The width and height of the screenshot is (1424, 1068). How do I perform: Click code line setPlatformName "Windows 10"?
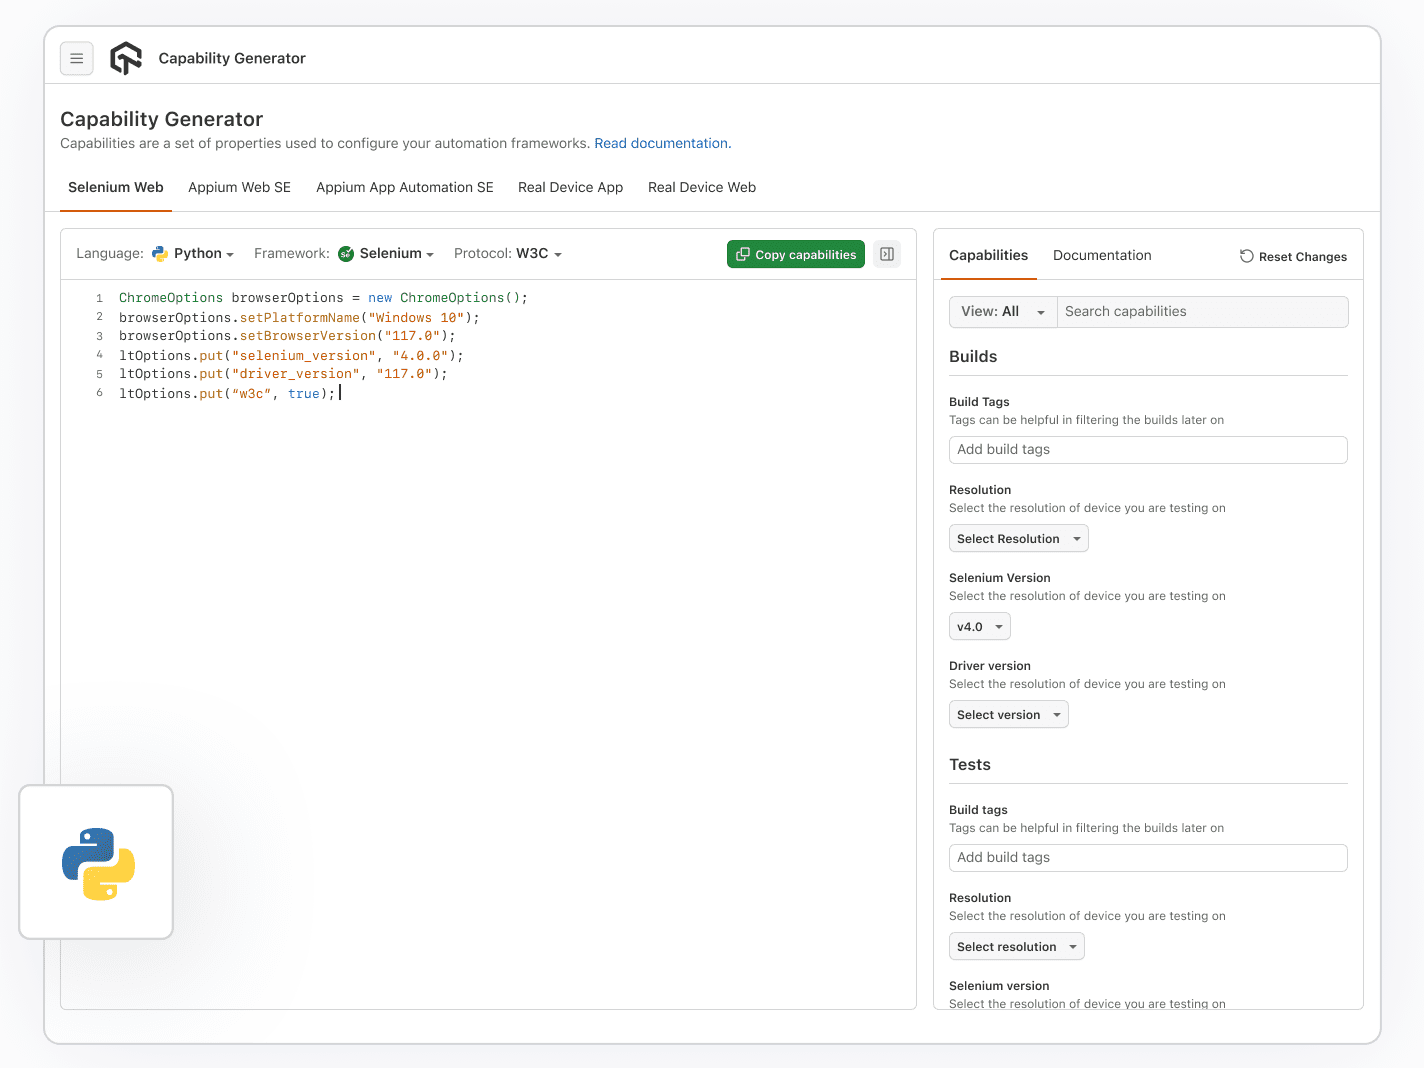tap(299, 318)
